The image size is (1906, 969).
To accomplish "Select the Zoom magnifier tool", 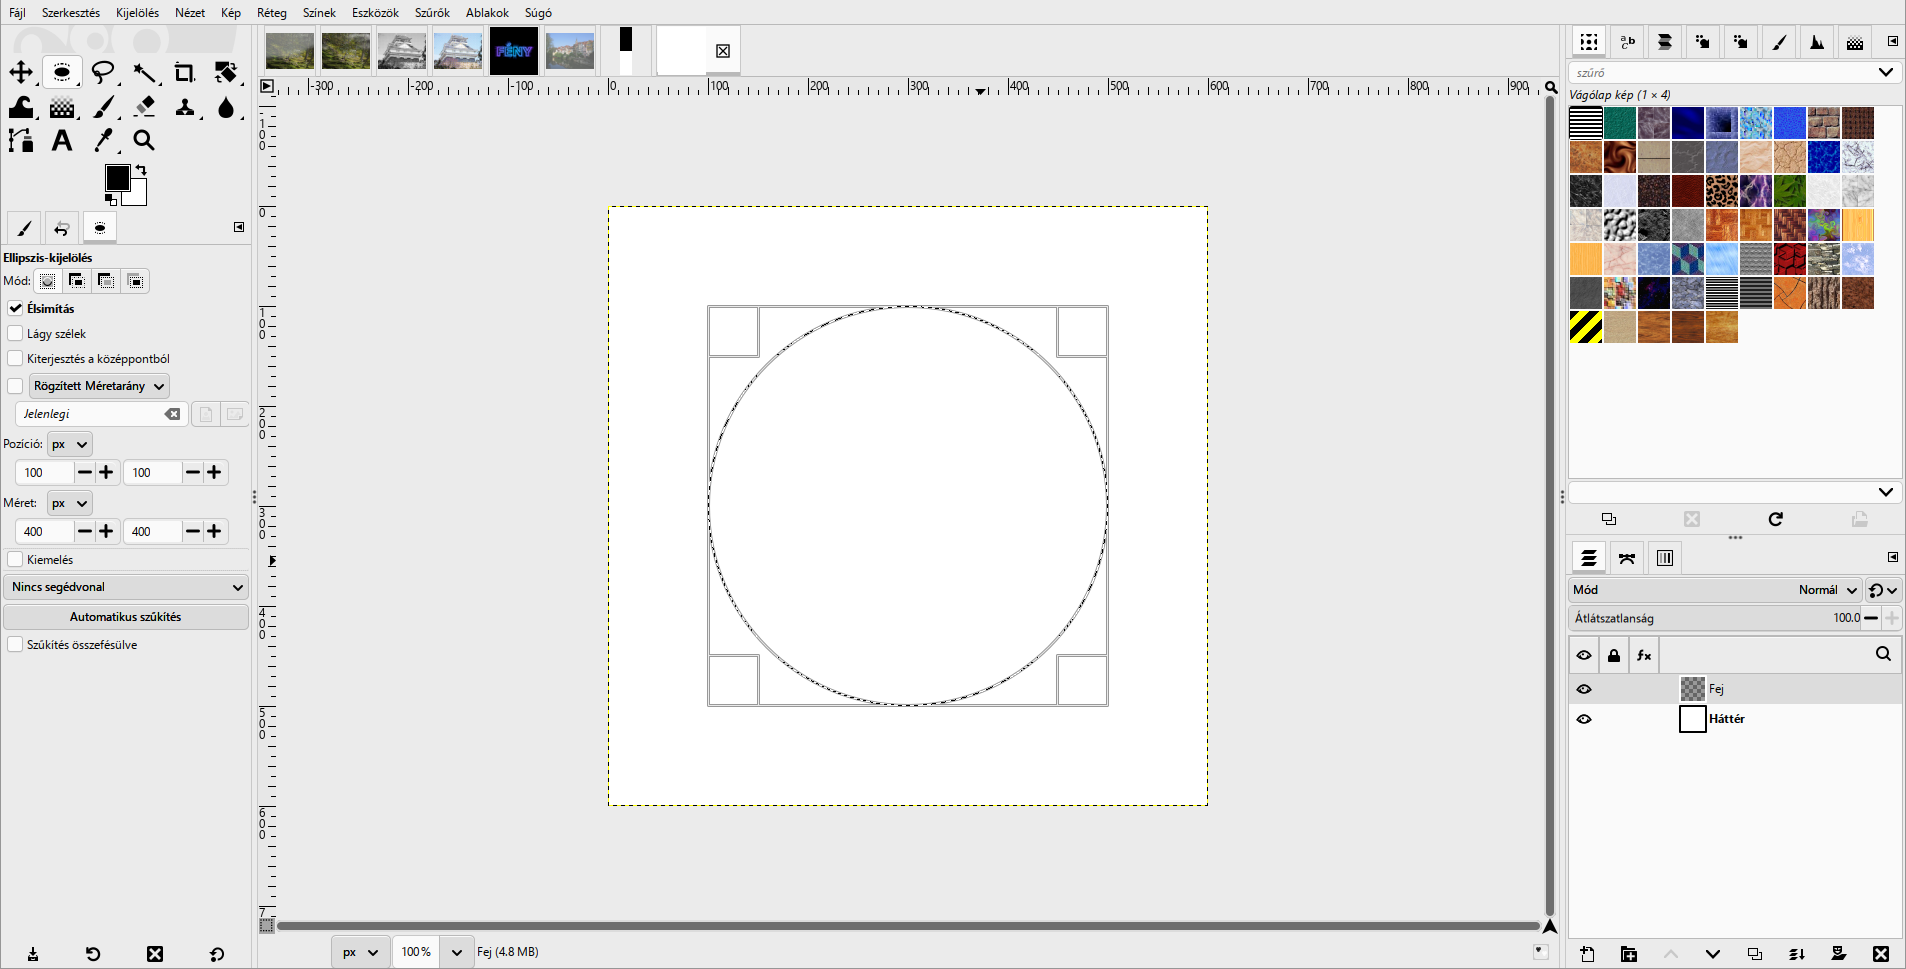I will pyautogui.click(x=144, y=141).
